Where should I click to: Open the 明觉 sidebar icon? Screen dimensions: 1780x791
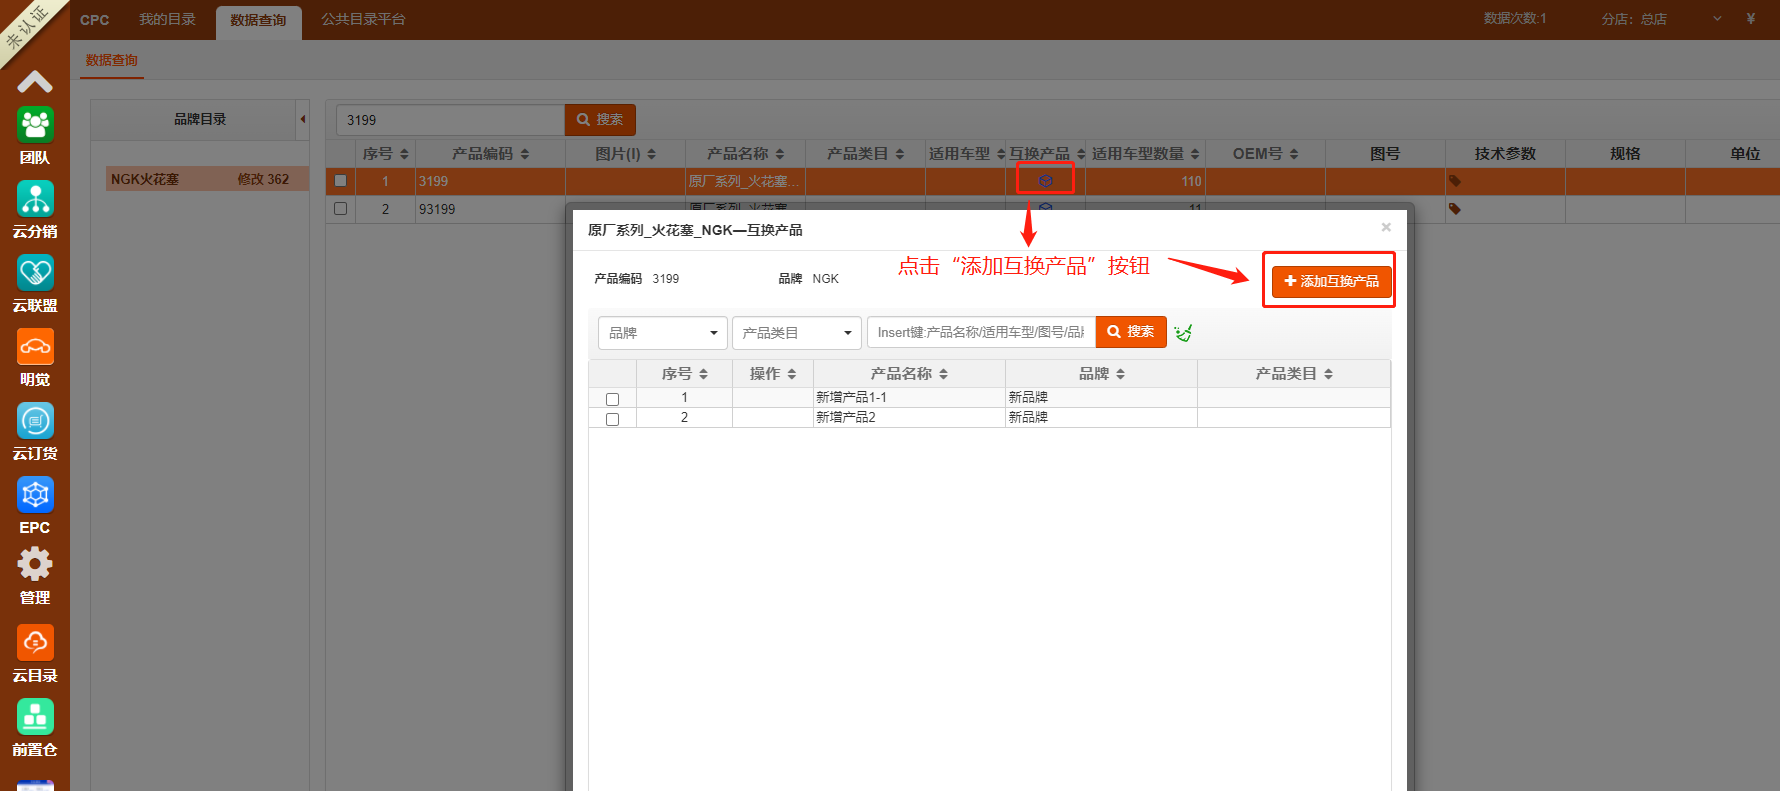pos(35,347)
